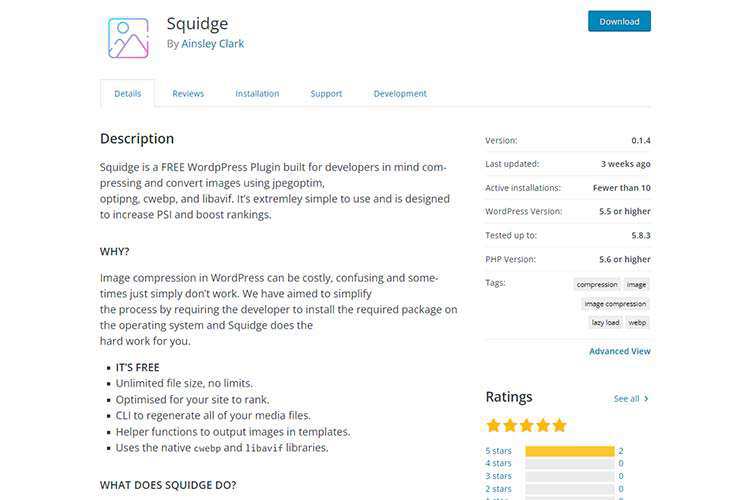This screenshot has height=500, width=750.
Task: Go to the Development tab
Action: 400,94
